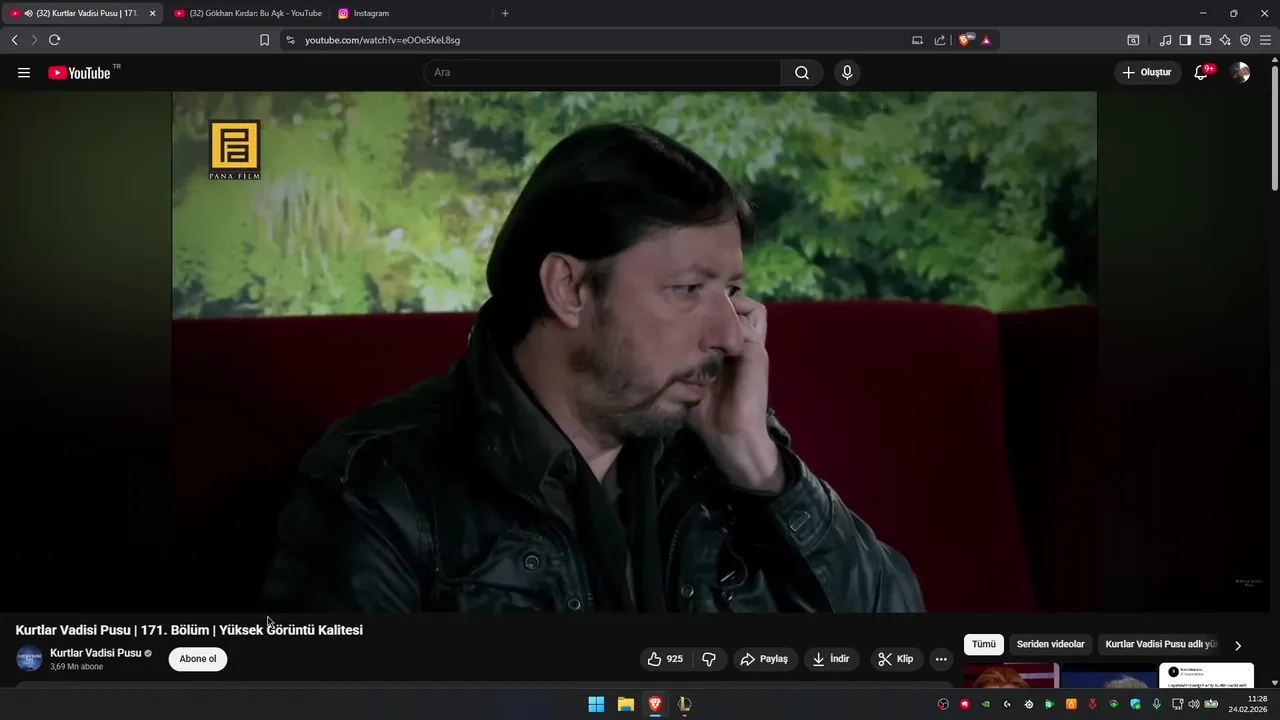Click the Paylaş share button

[x=764, y=659]
